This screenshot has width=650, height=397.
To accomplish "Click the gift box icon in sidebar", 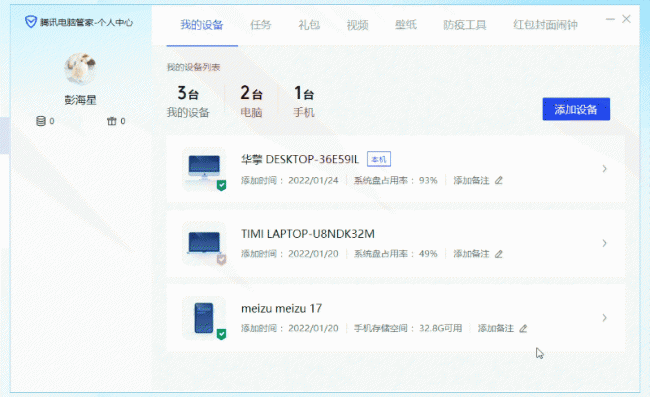I will (x=112, y=121).
